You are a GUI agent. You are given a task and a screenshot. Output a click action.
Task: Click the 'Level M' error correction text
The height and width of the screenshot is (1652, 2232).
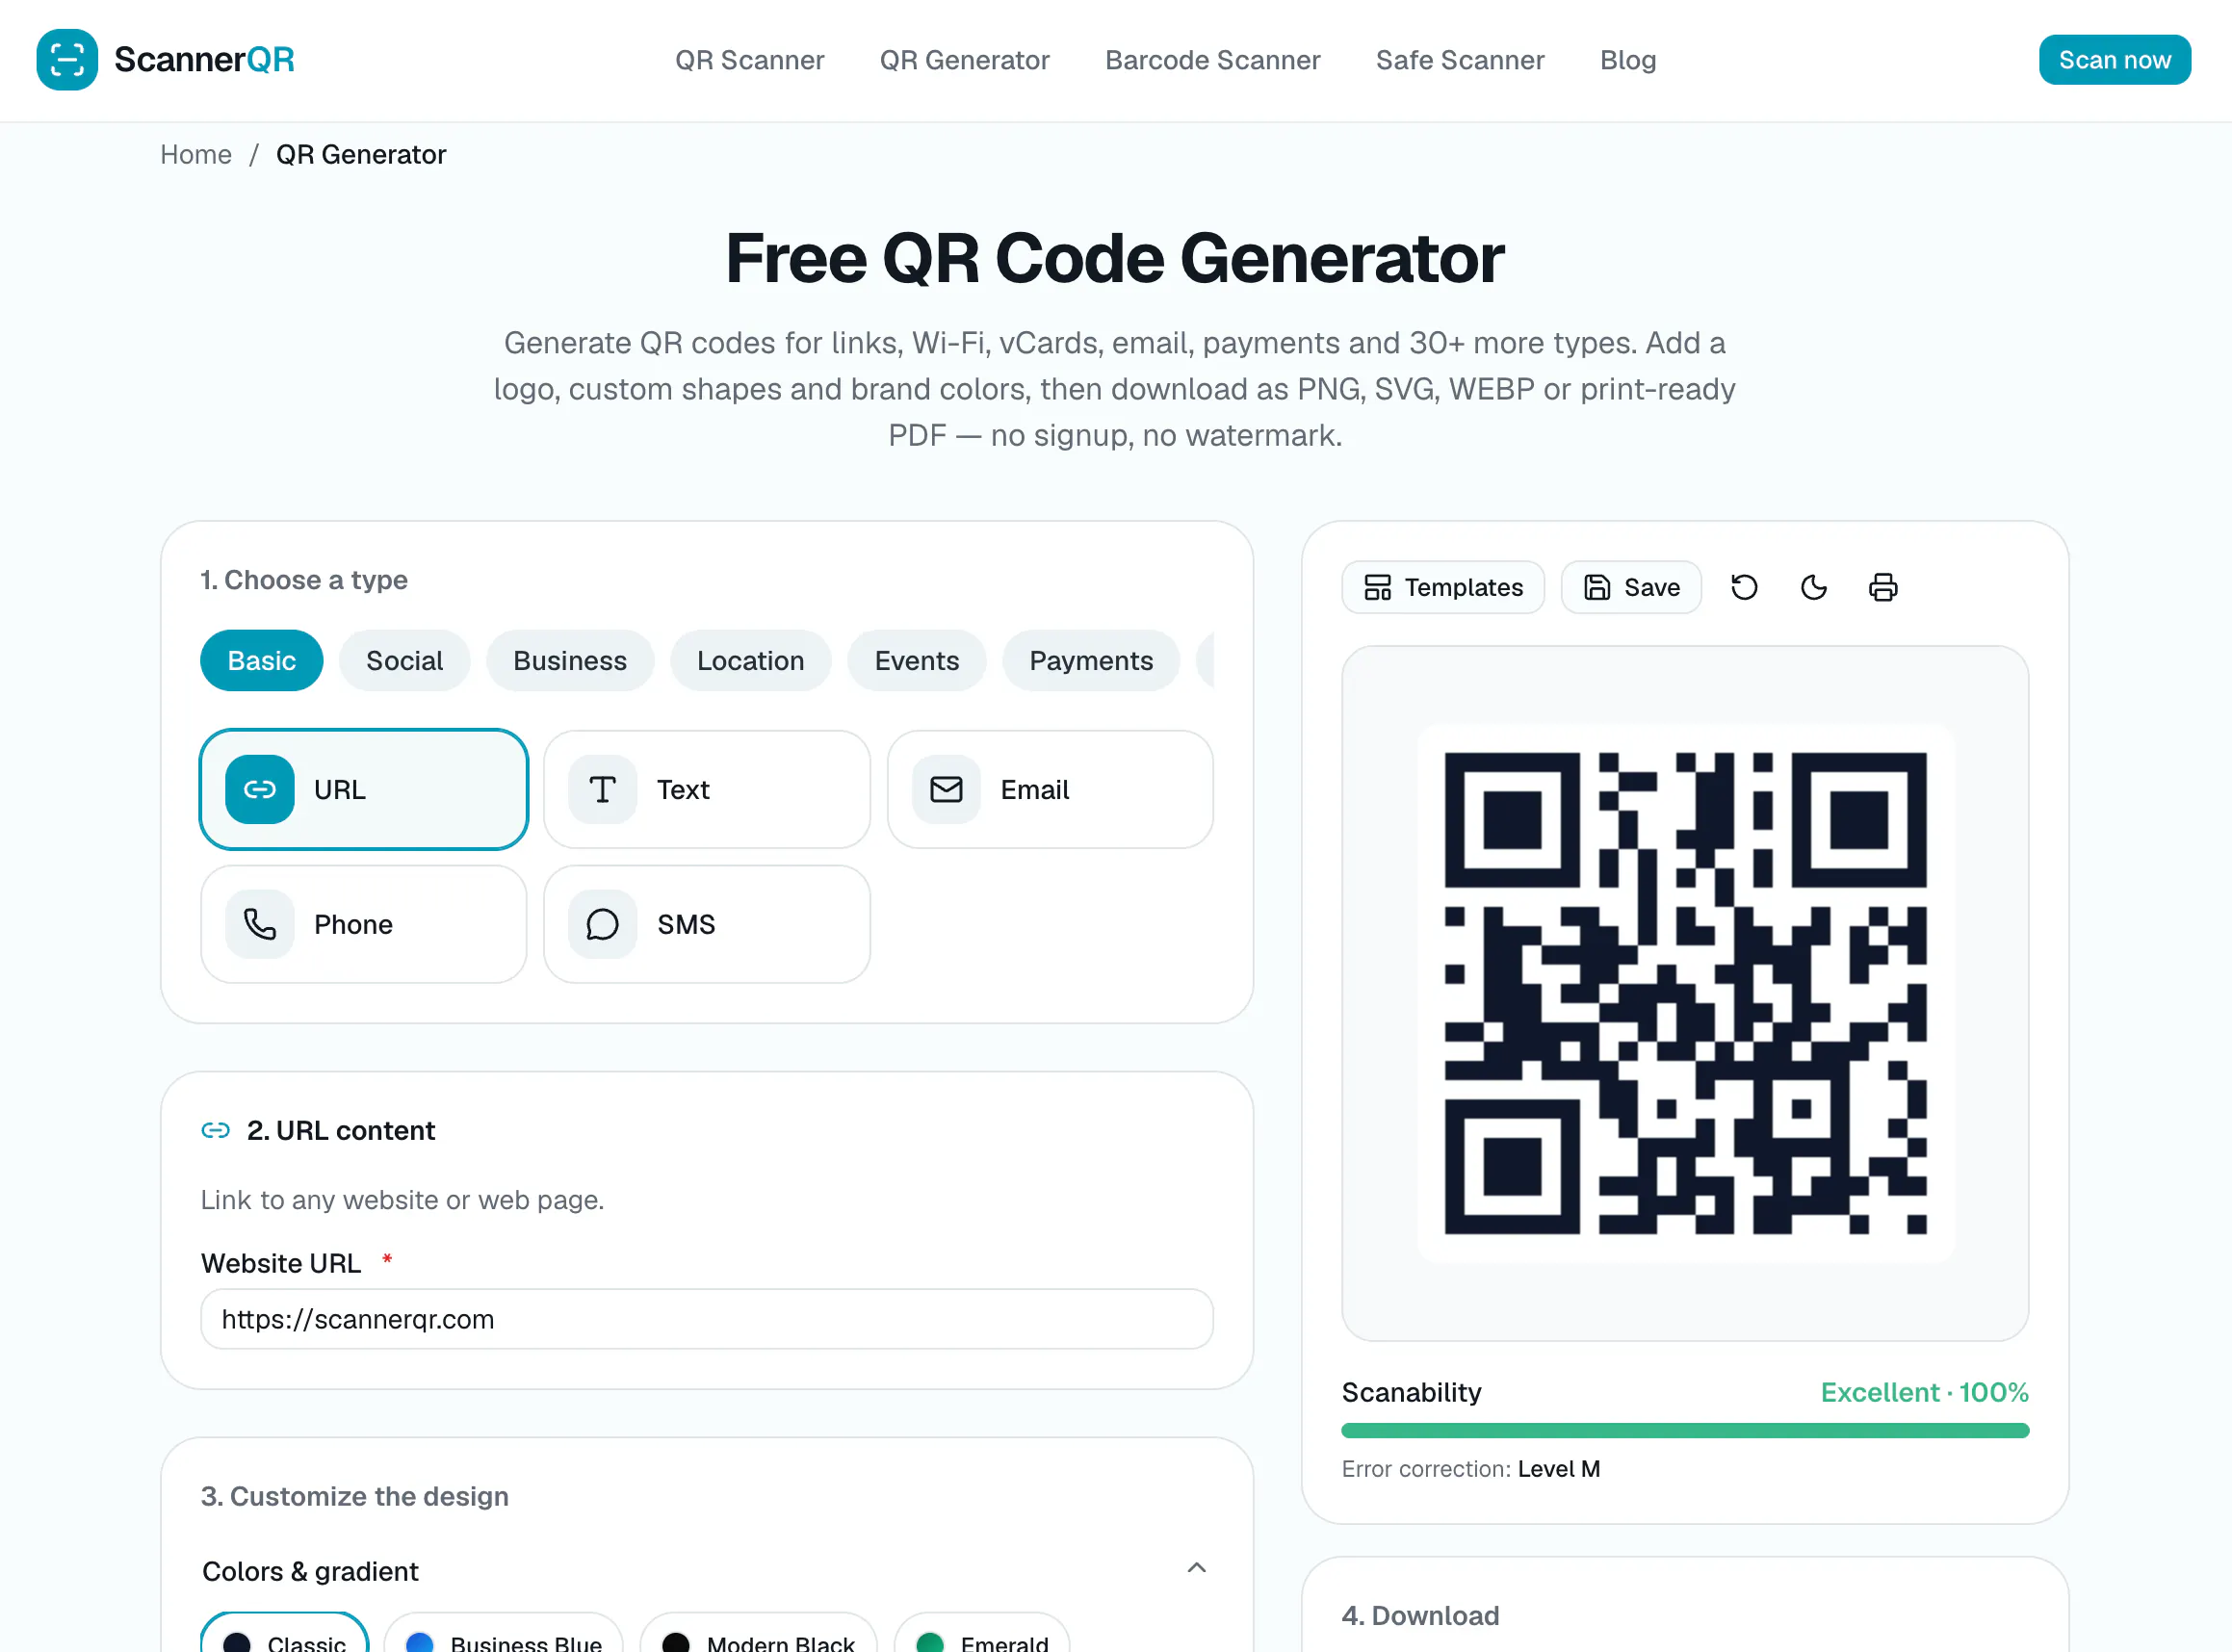(1558, 1468)
